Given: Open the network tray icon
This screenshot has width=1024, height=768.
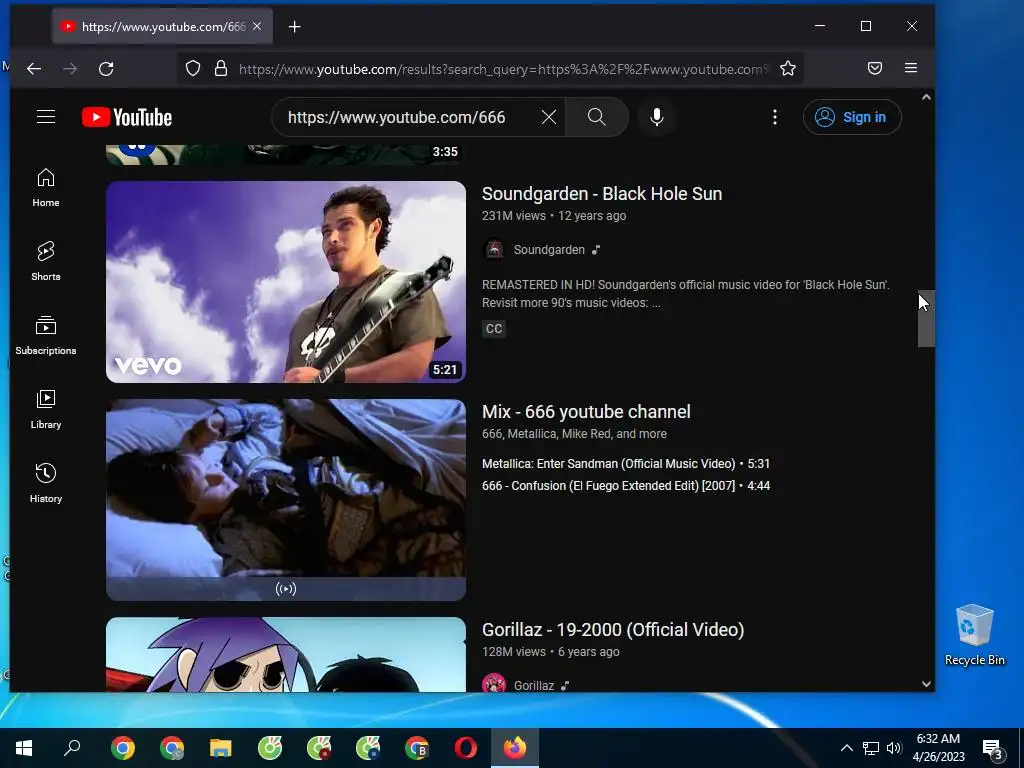Looking at the screenshot, I should 871,748.
